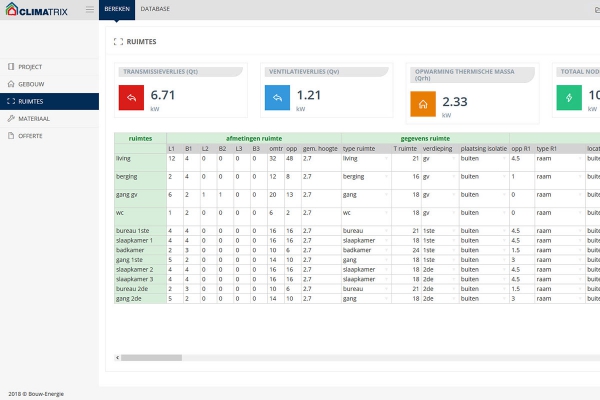600x400 pixels.
Task: Open type ruimte dropdown for badkamer
Action: [386, 250]
